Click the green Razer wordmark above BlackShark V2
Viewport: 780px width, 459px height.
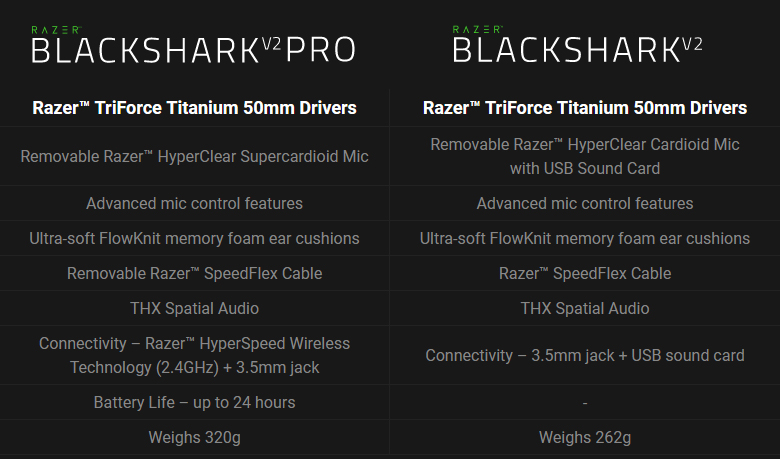pyautogui.click(x=477, y=30)
